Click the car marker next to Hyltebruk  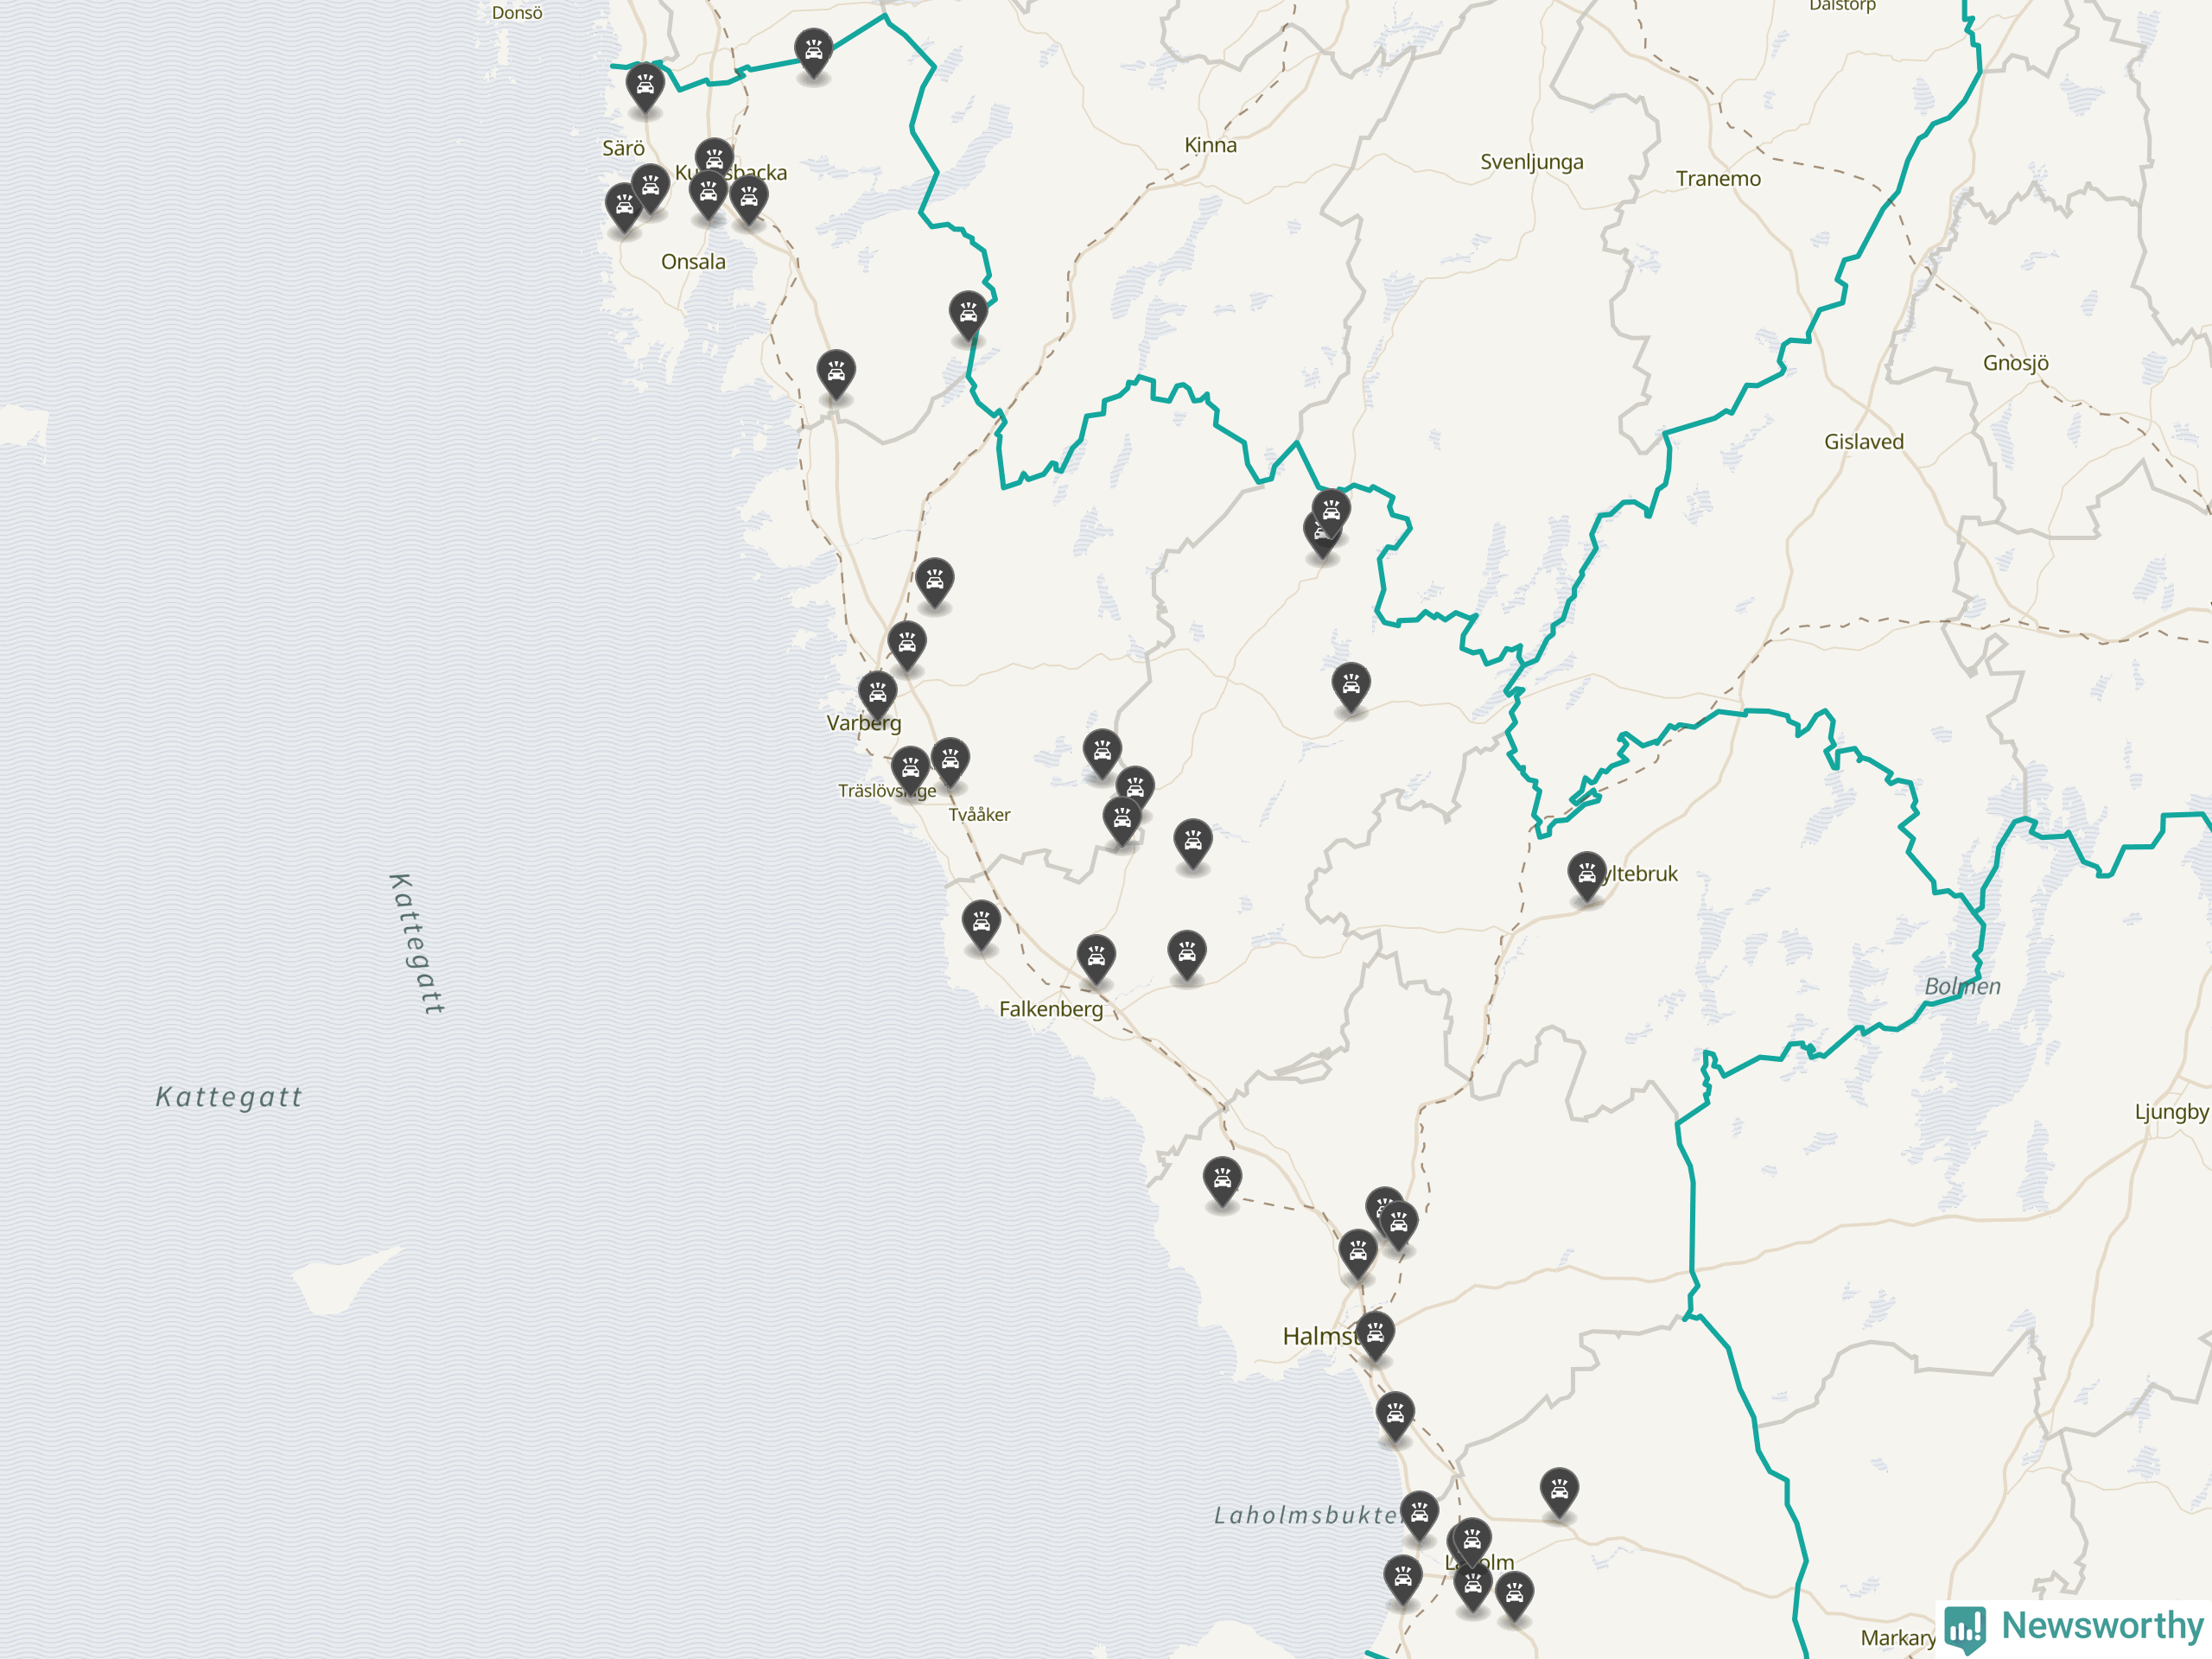pyautogui.click(x=1587, y=876)
